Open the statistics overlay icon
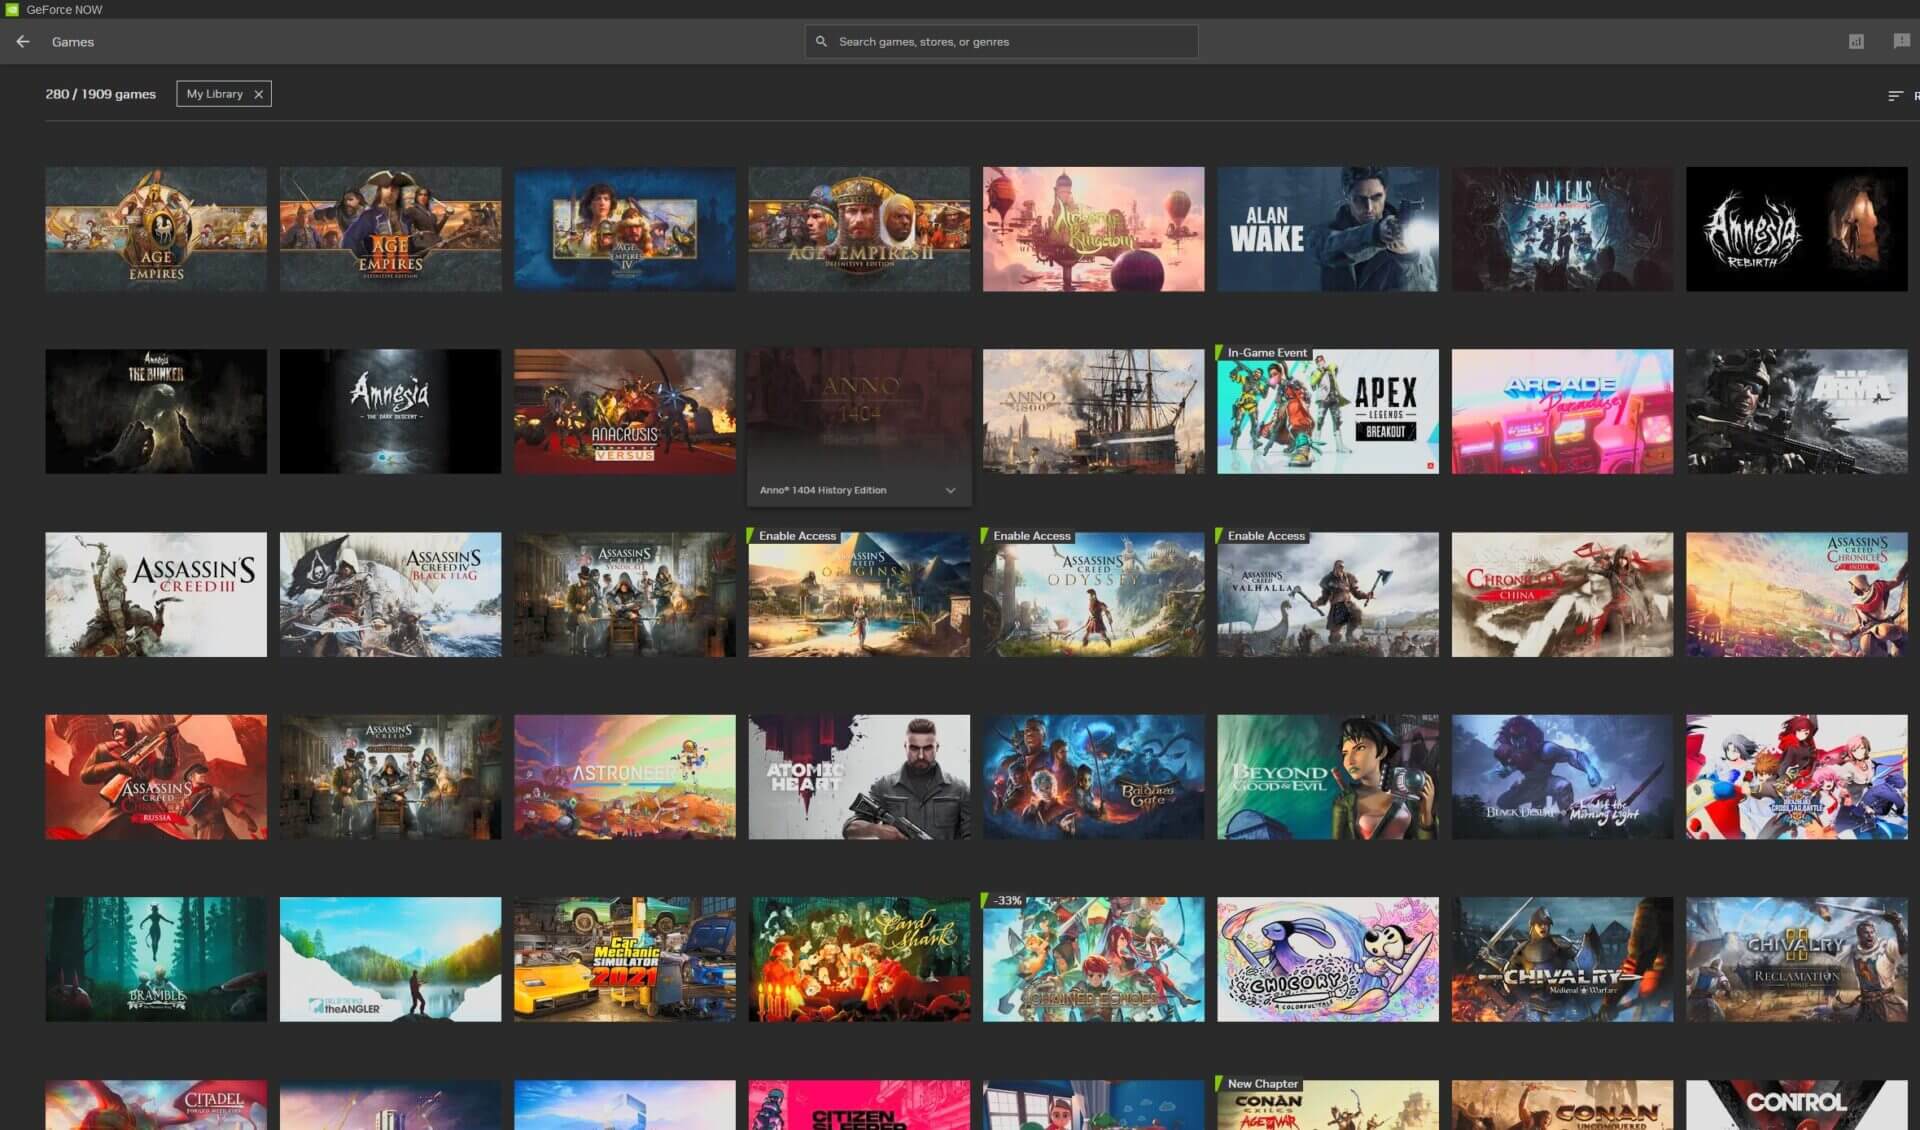This screenshot has height=1130, width=1920. pyautogui.click(x=1856, y=42)
